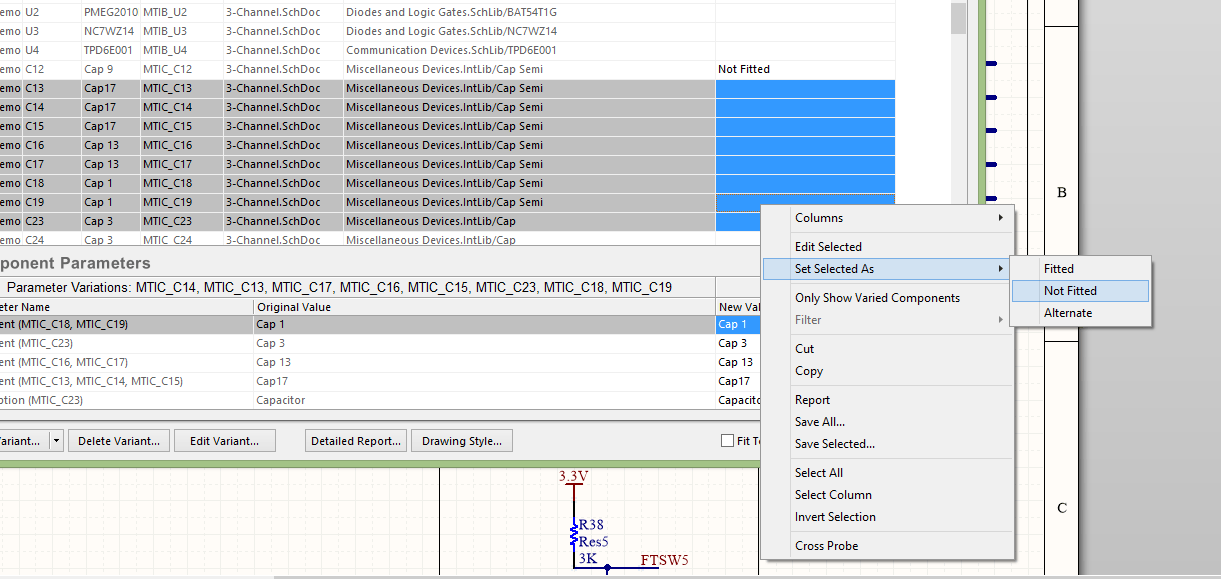
Task: Select the C15 designator cell
Action: click(x=51, y=127)
